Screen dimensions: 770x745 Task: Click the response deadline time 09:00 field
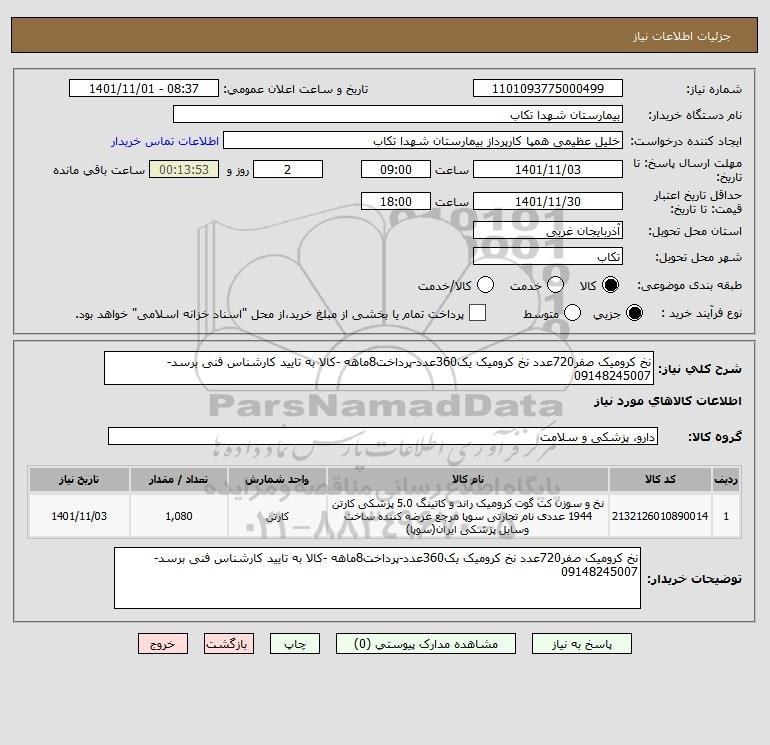click(x=396, y=169)
